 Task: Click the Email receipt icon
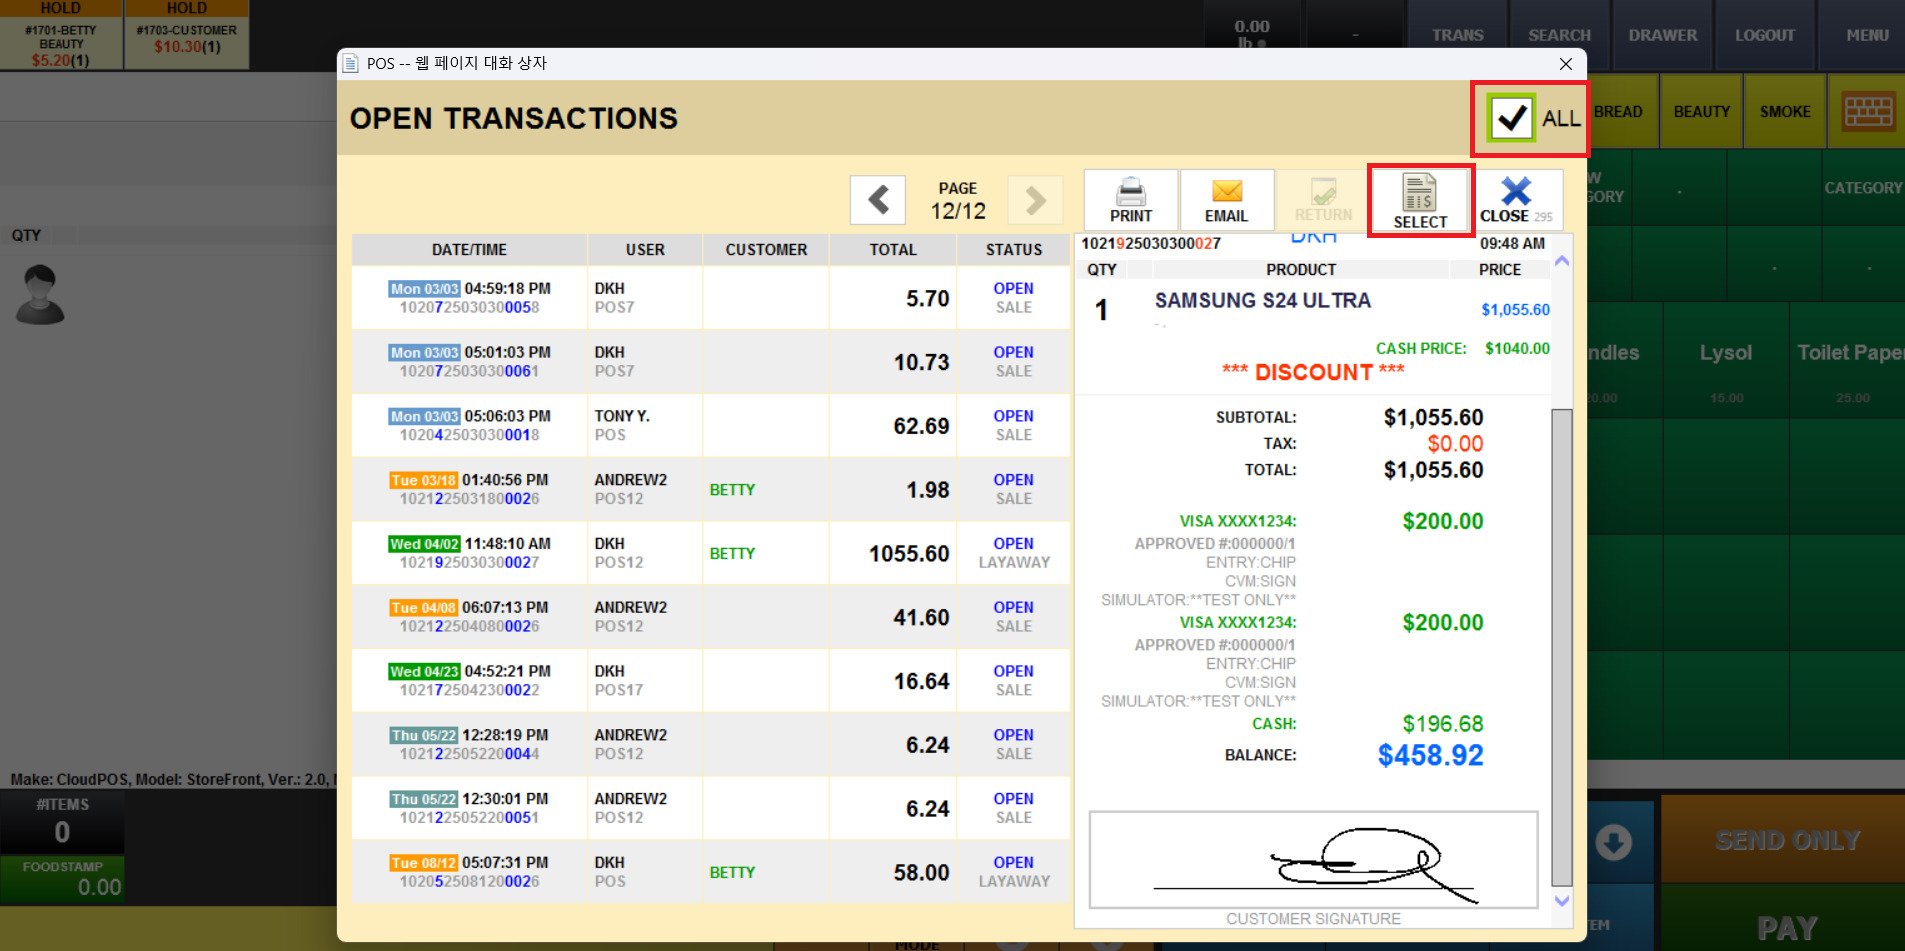click(x=1226, y=199)
